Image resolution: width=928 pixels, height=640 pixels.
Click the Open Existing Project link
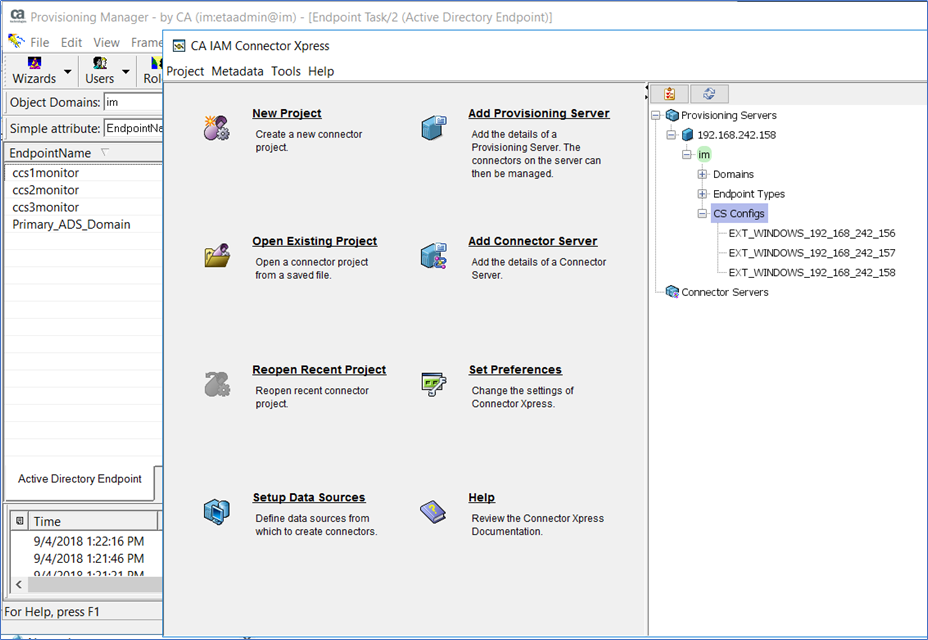pos(315,241)
